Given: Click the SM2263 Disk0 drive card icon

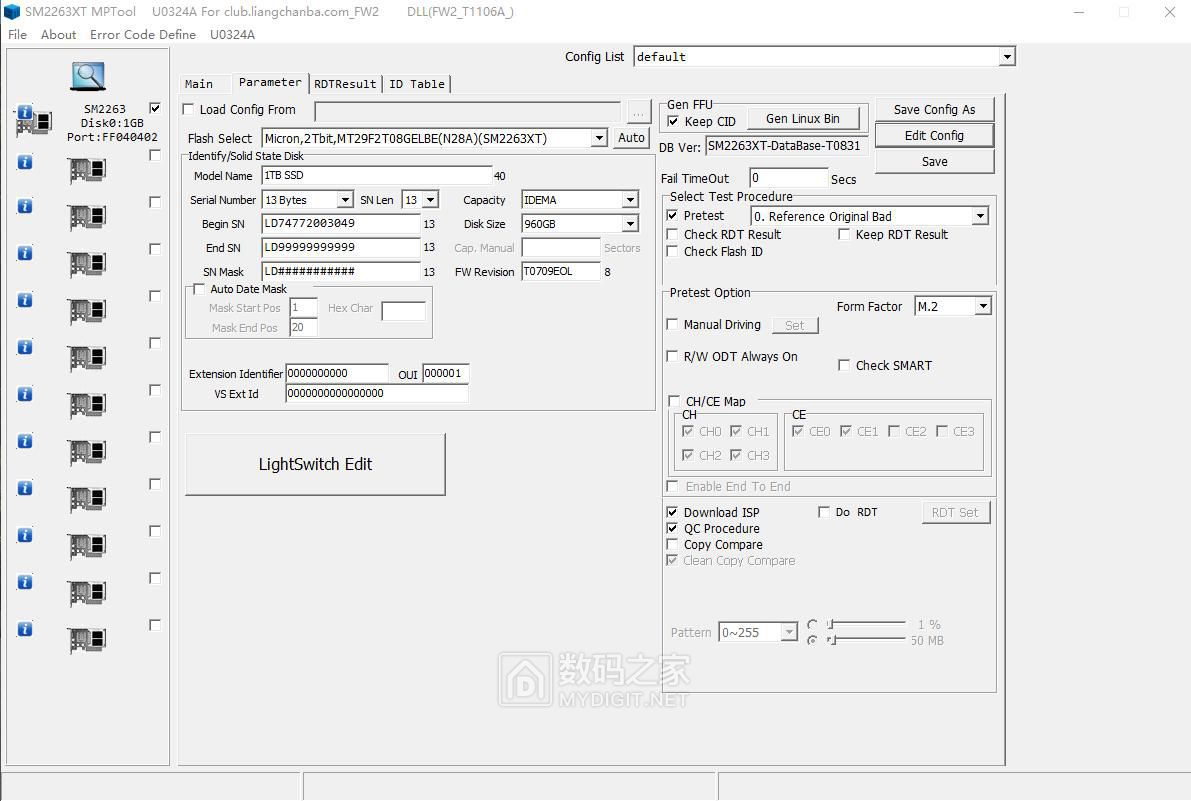Looking at the screenshot, I should click(x=40, y=124).
